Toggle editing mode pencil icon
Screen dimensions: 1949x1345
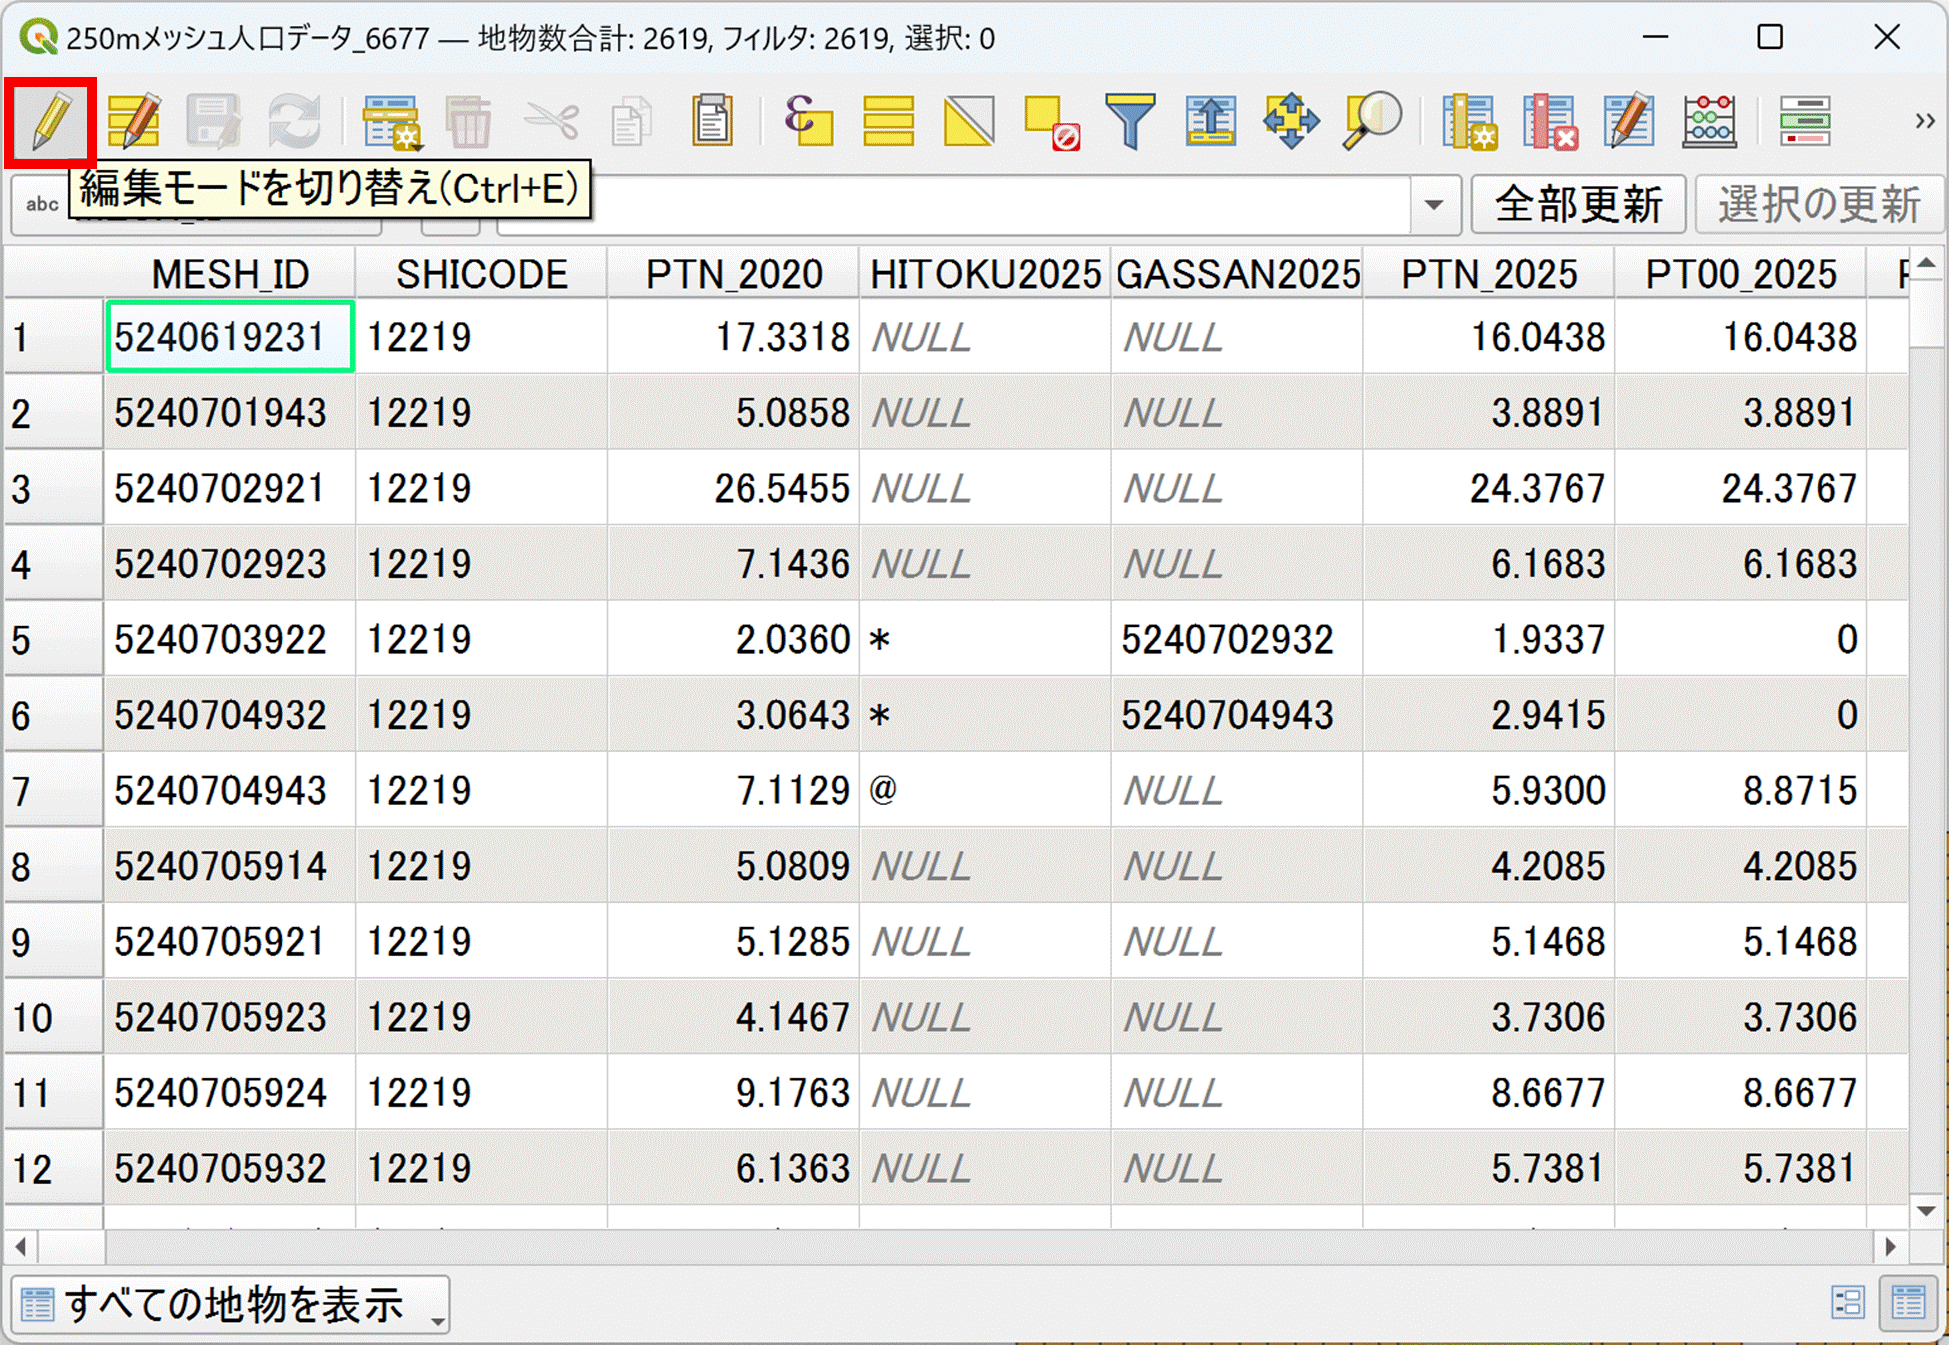tap(51, 121)
